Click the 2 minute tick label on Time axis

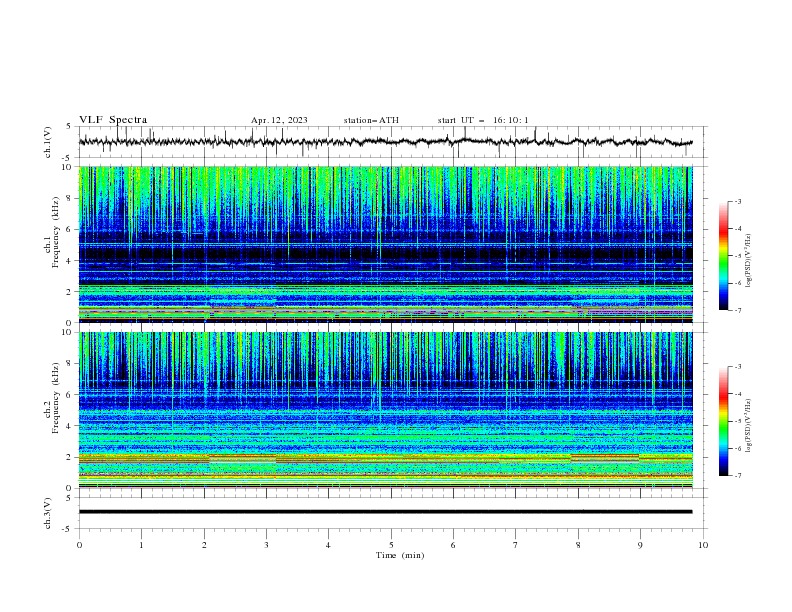(x=204, y=545)
